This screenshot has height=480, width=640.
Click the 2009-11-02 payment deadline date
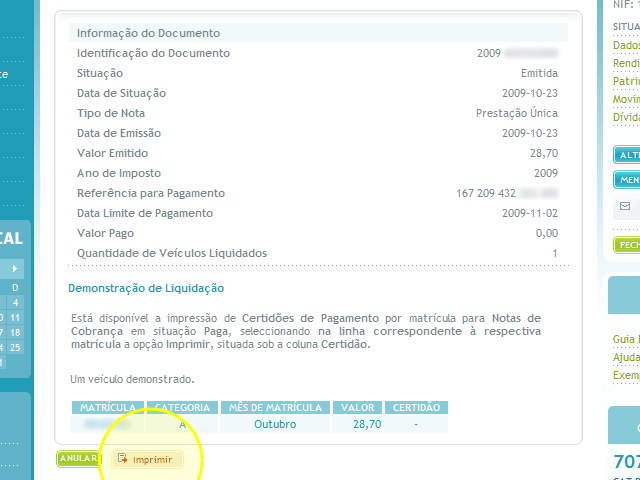coord(530,213)
